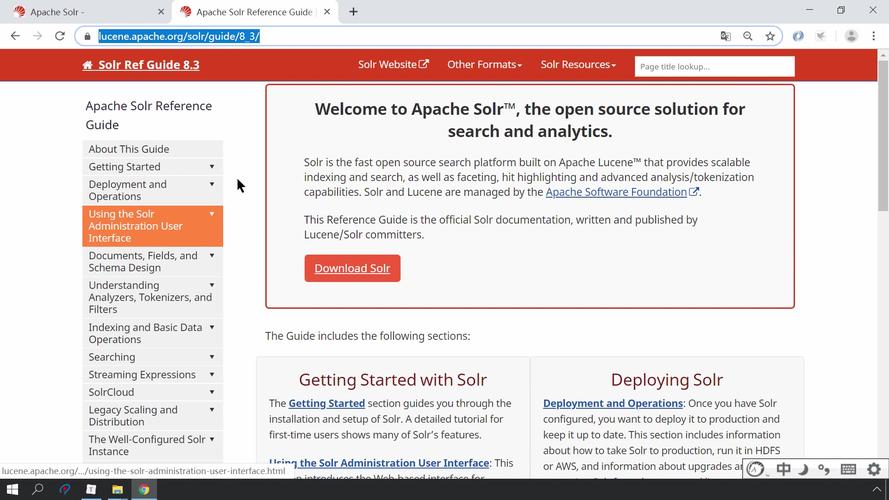The image size is (889, 500).
Task: Click the IME keyboard icon
Action: pyautogui.click(x=848, y=469)
